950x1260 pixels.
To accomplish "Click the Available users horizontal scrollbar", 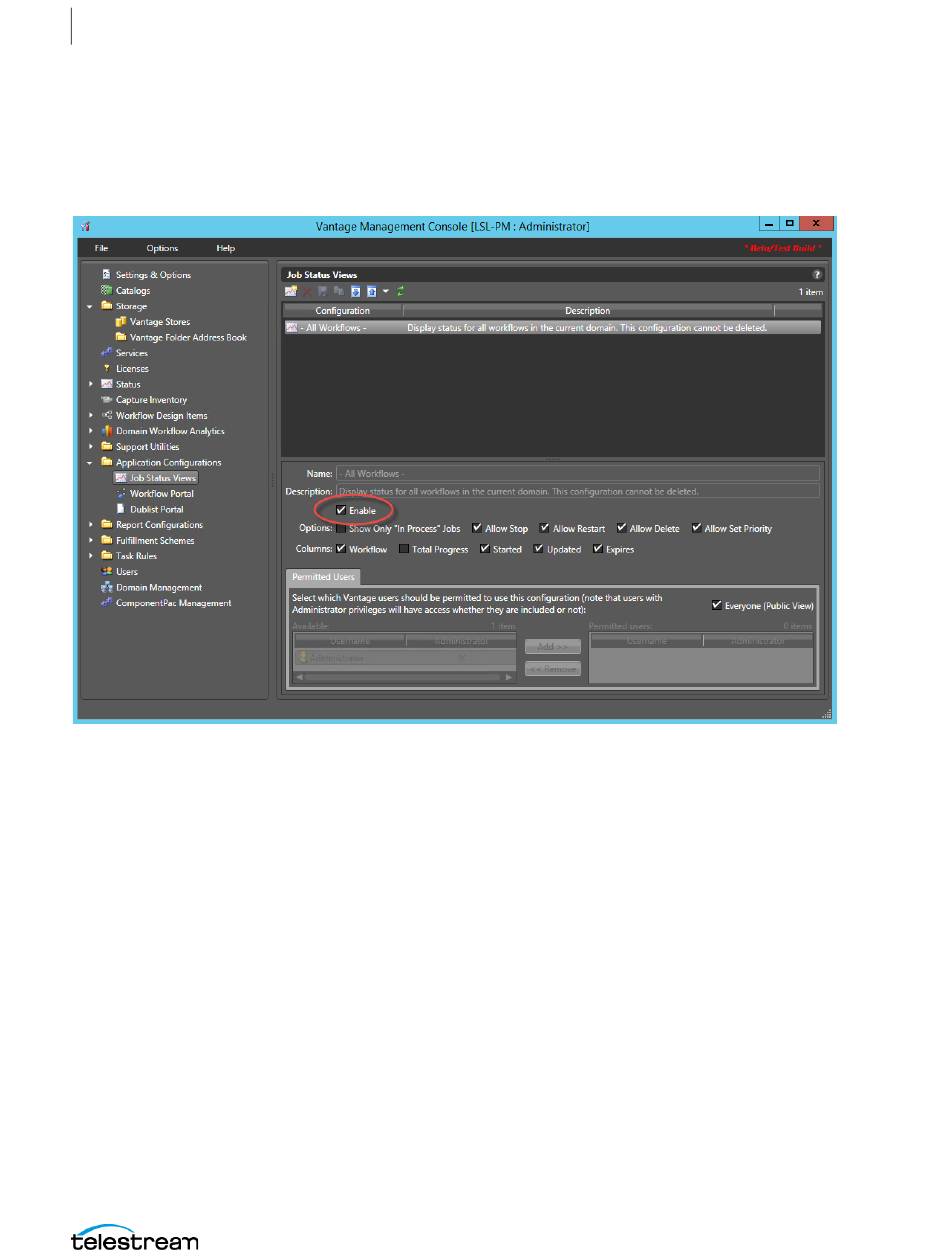I will coord(404,677).
